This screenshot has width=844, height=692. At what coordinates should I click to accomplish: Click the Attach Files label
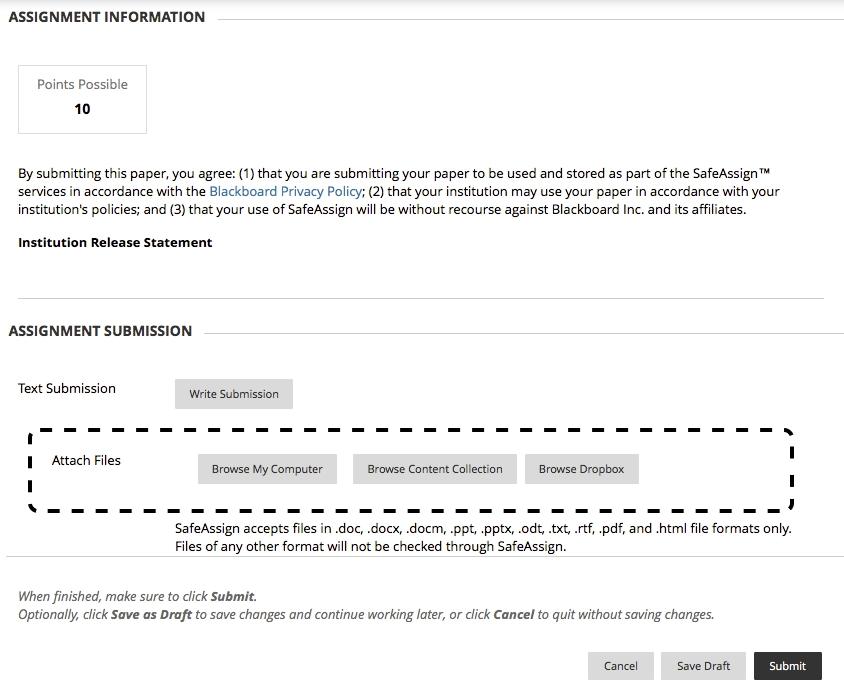[x=86, y=461]
